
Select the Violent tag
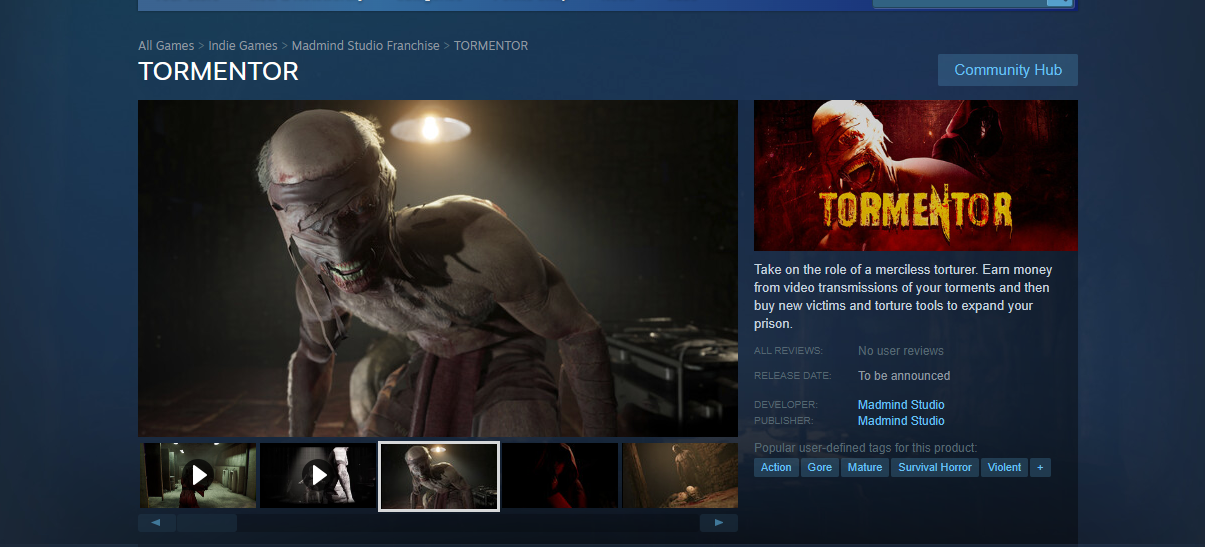pos(1004,467)
